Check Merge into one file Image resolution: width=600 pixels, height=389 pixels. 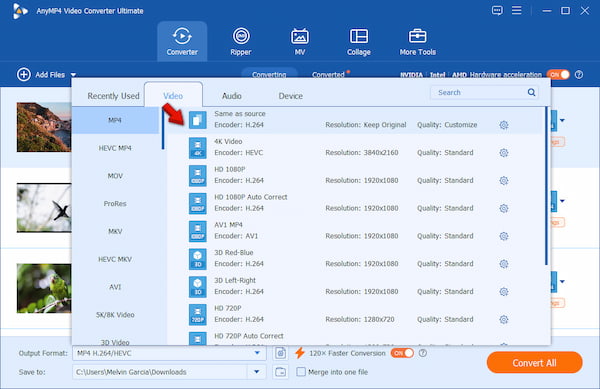[301, 372]
